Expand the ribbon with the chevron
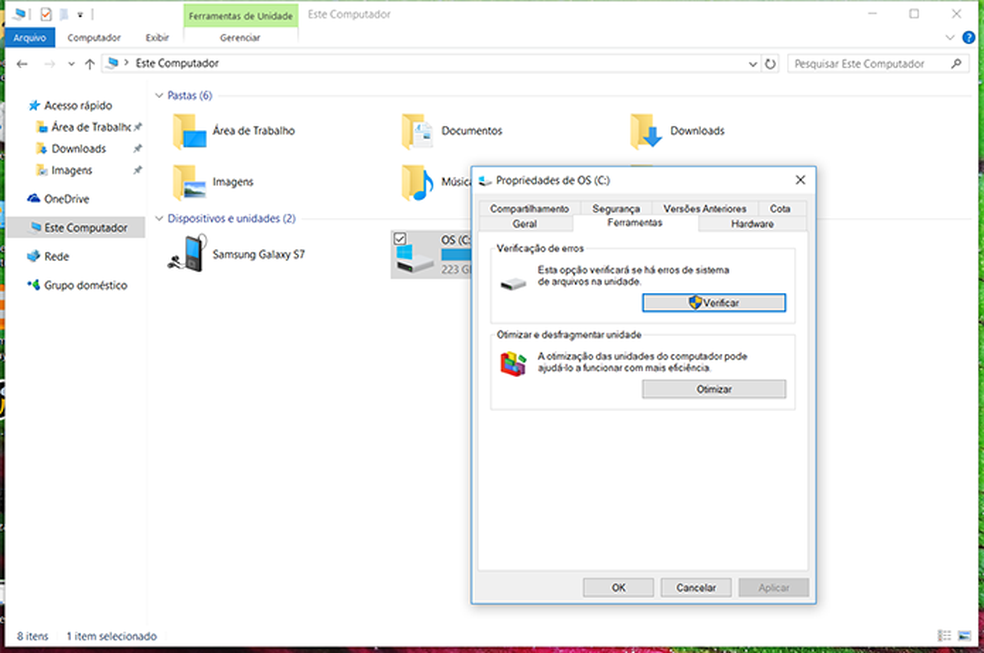 [x=949, y=38]
